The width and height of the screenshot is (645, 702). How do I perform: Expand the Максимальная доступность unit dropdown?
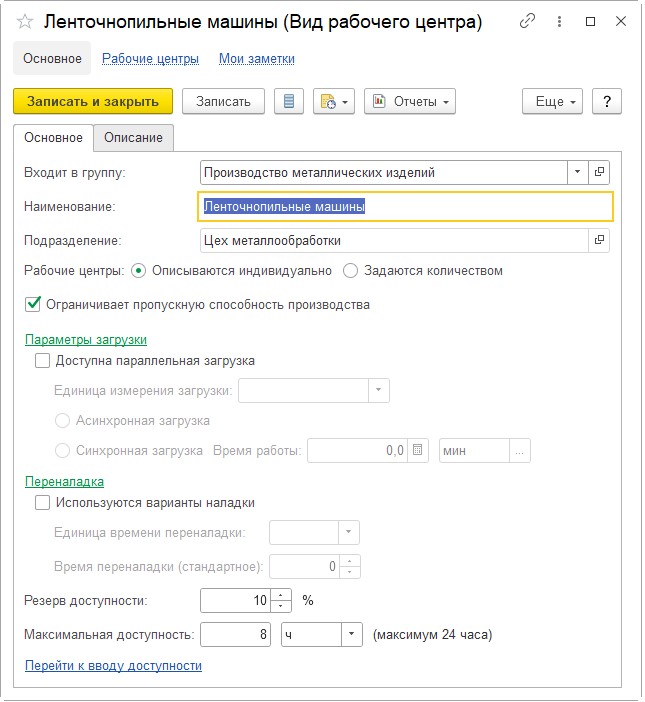[352, 634]
